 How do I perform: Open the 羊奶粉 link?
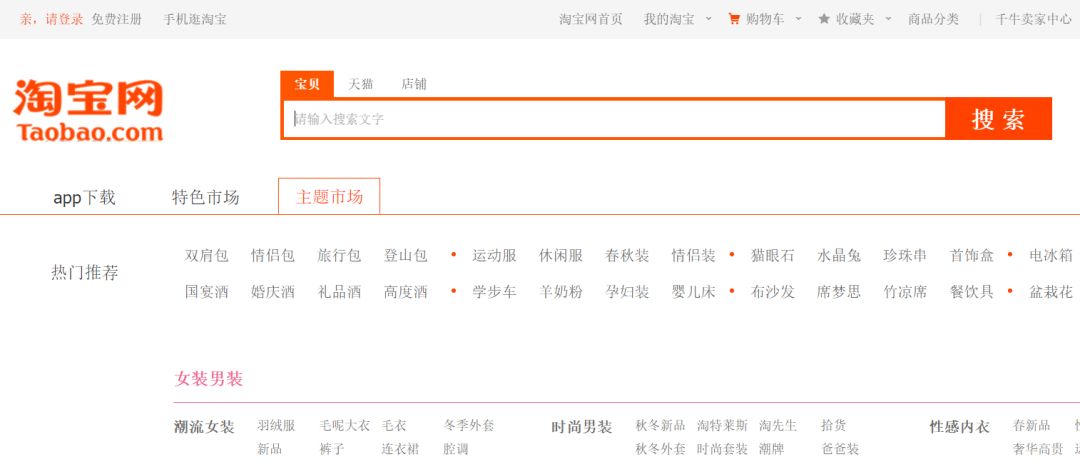coord(561,292)
